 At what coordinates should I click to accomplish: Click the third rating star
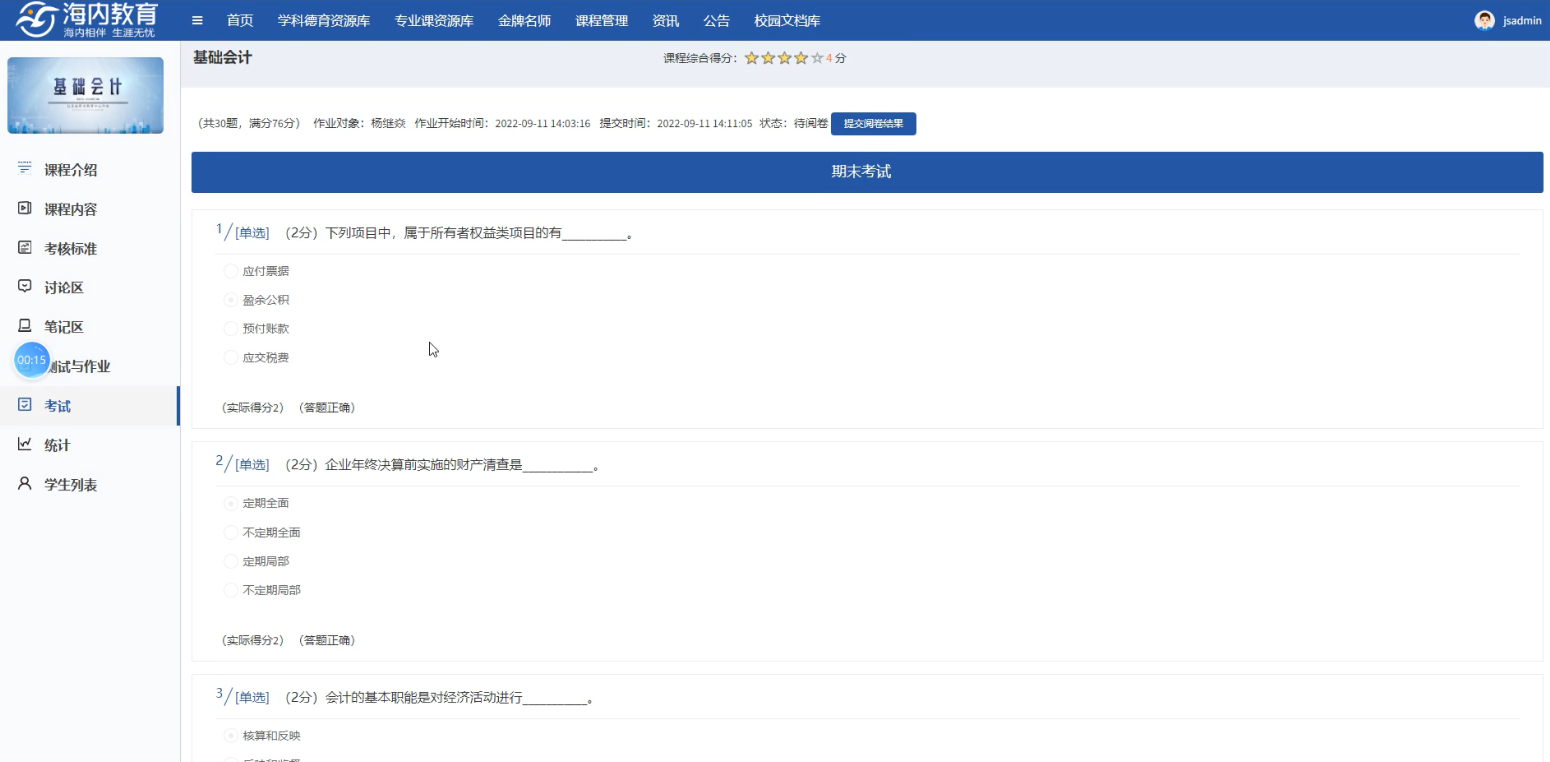[785, 58]
